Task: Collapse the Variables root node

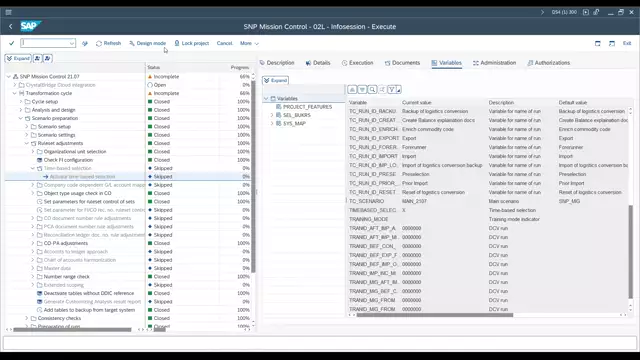Action: [x=266, y=98]
